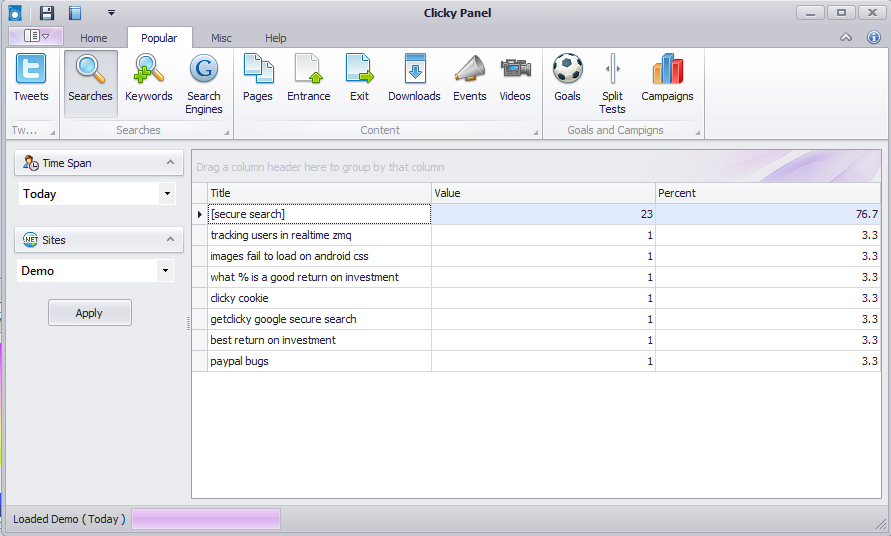
Task: Sort by the Value column header
Action: click(x=543, y=193)
